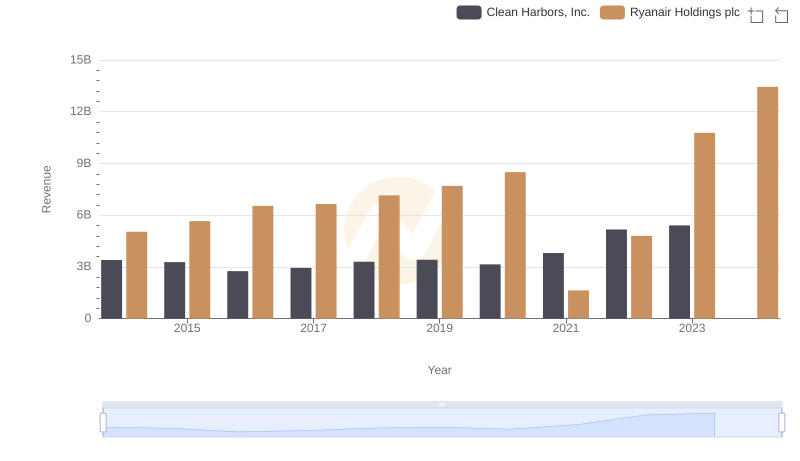Grab the right data zoom slider handle

tap(782, 423)
